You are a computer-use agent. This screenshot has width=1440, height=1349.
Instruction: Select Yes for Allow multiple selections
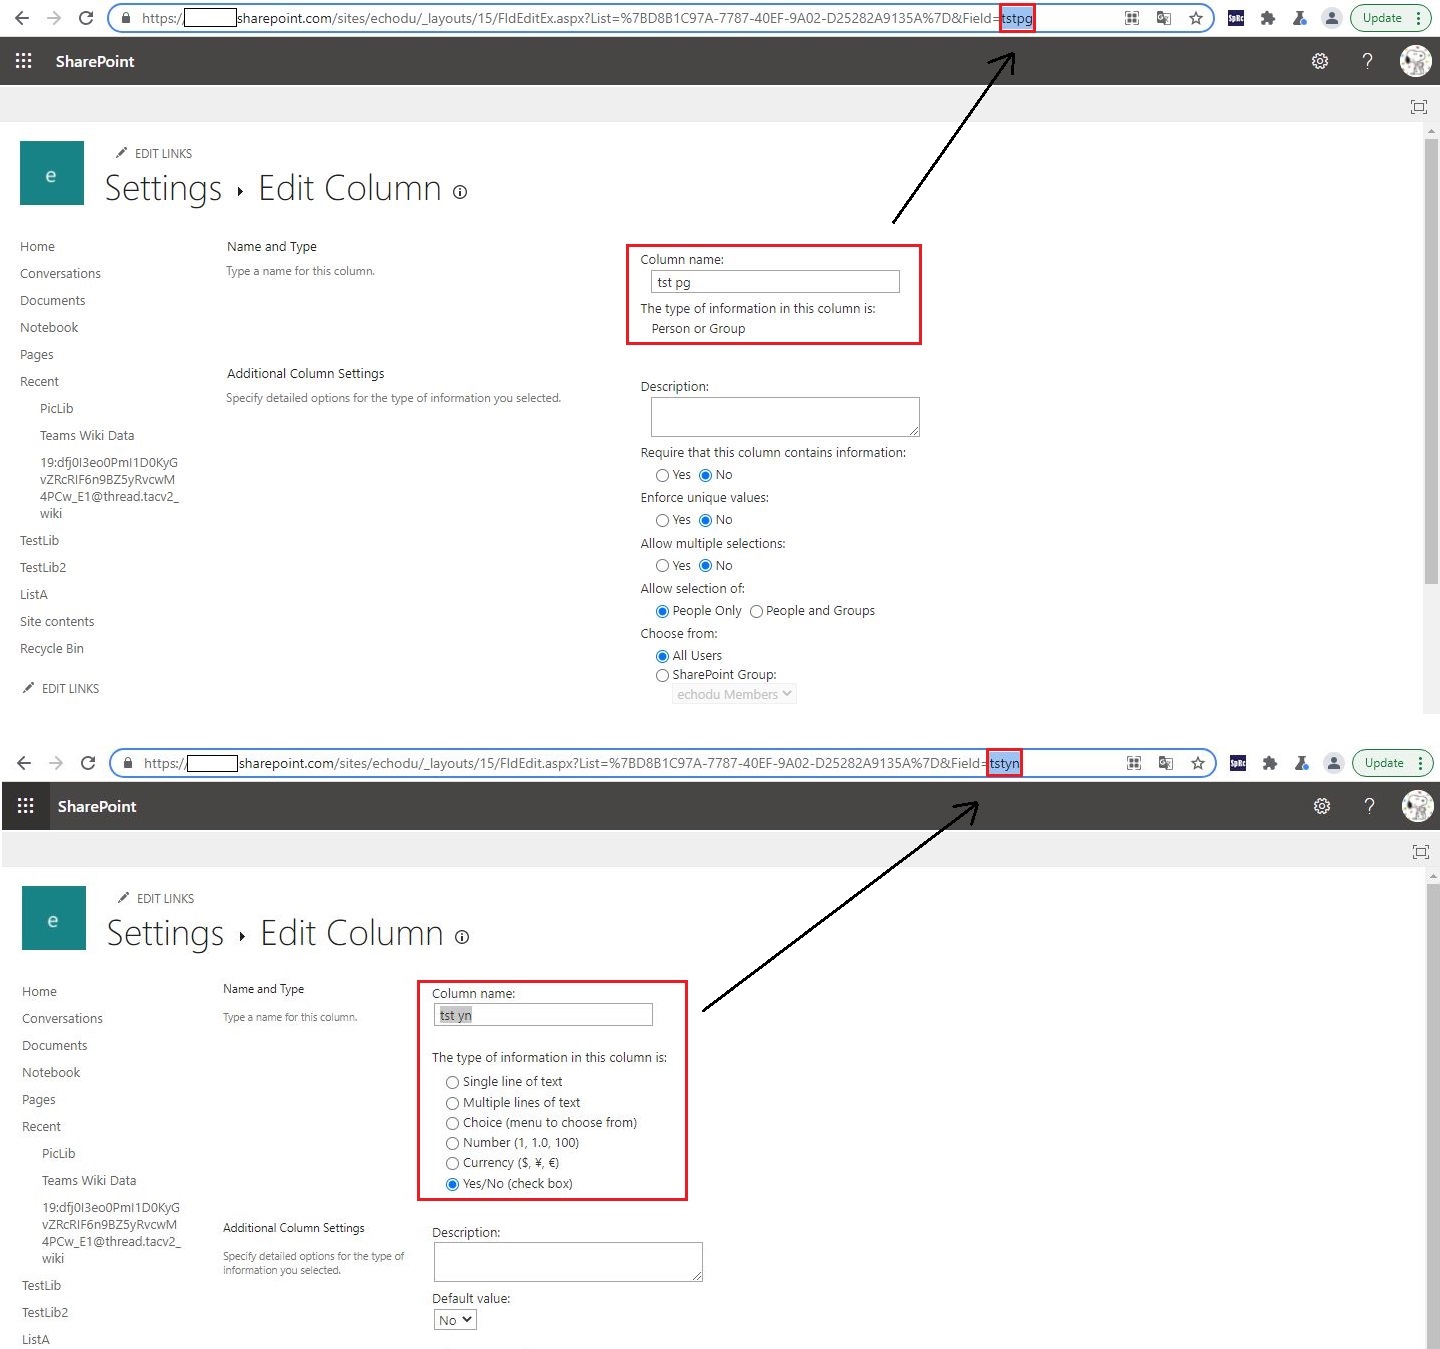663,566
